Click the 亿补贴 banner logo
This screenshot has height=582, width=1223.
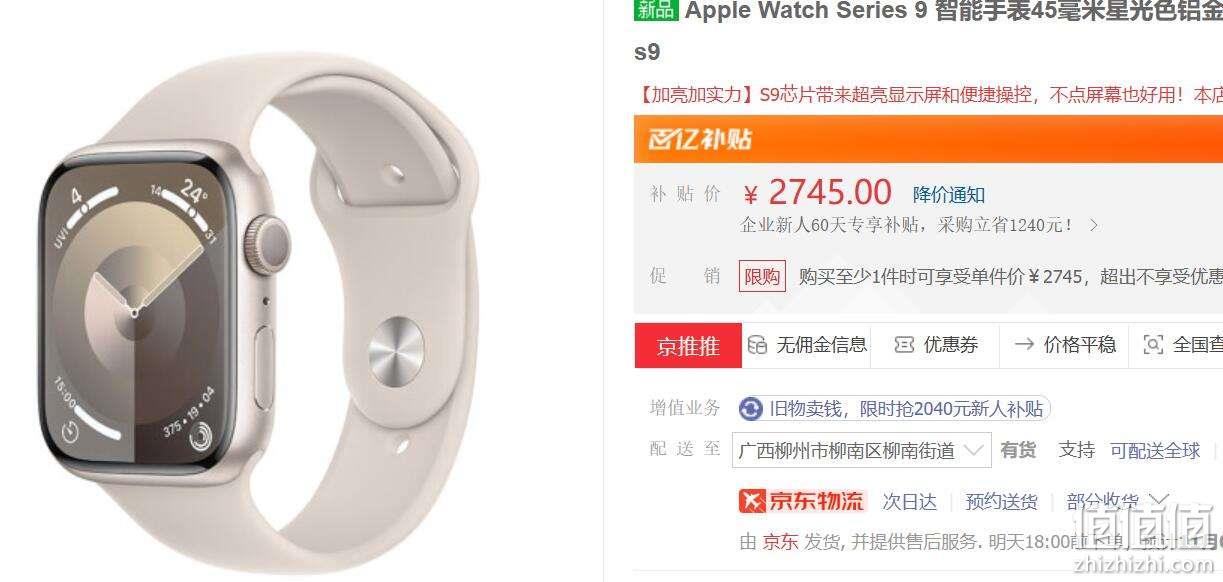pos(700,139)
